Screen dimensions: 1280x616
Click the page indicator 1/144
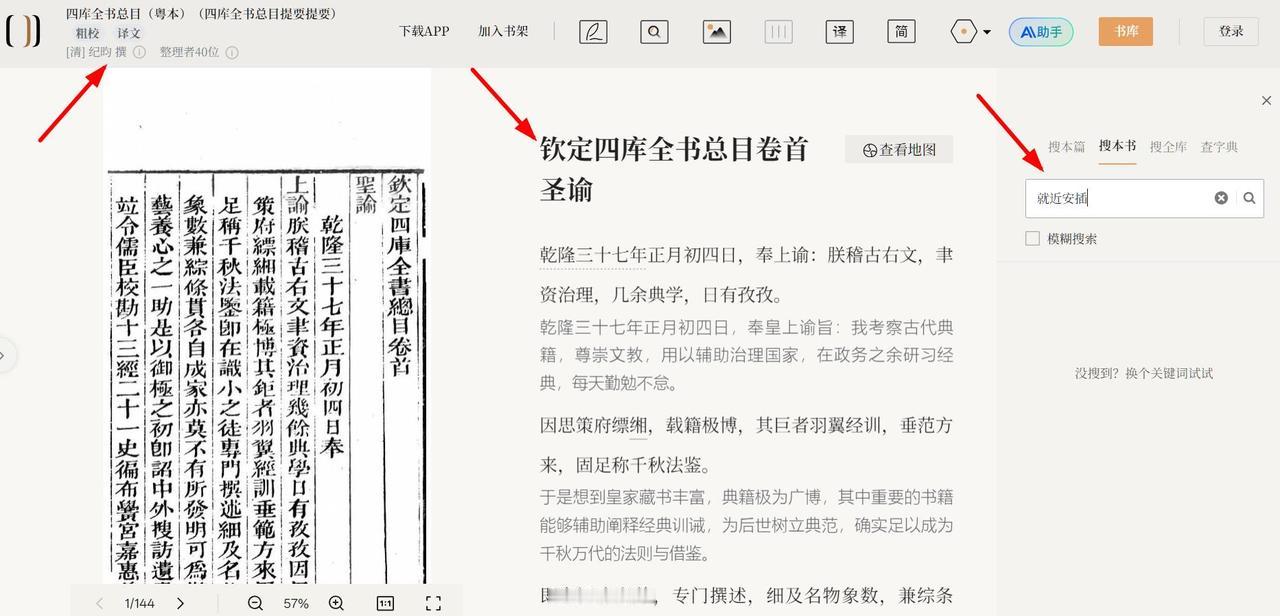140,603
